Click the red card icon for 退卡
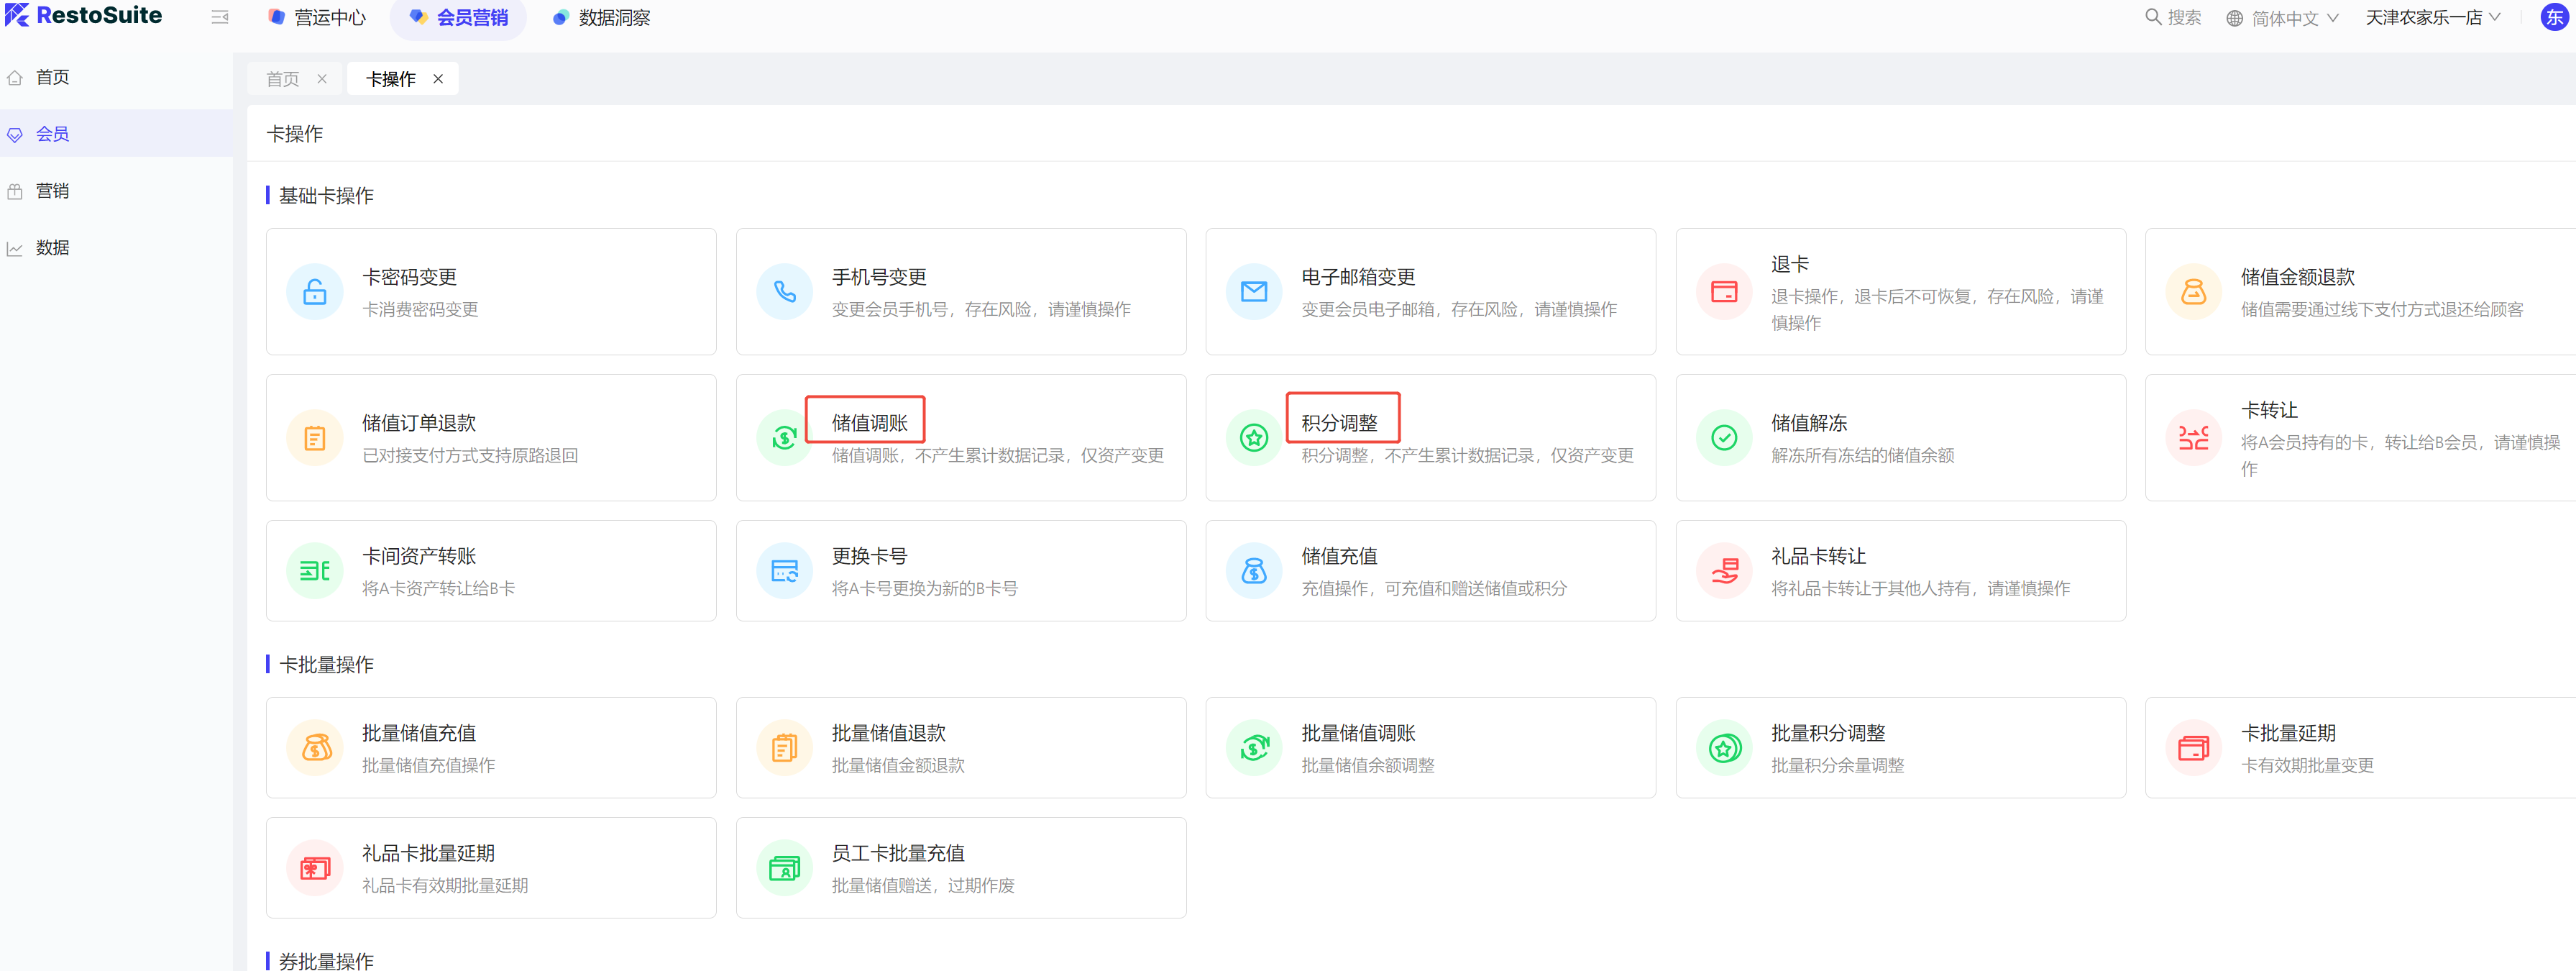 tap(1723, 292)
